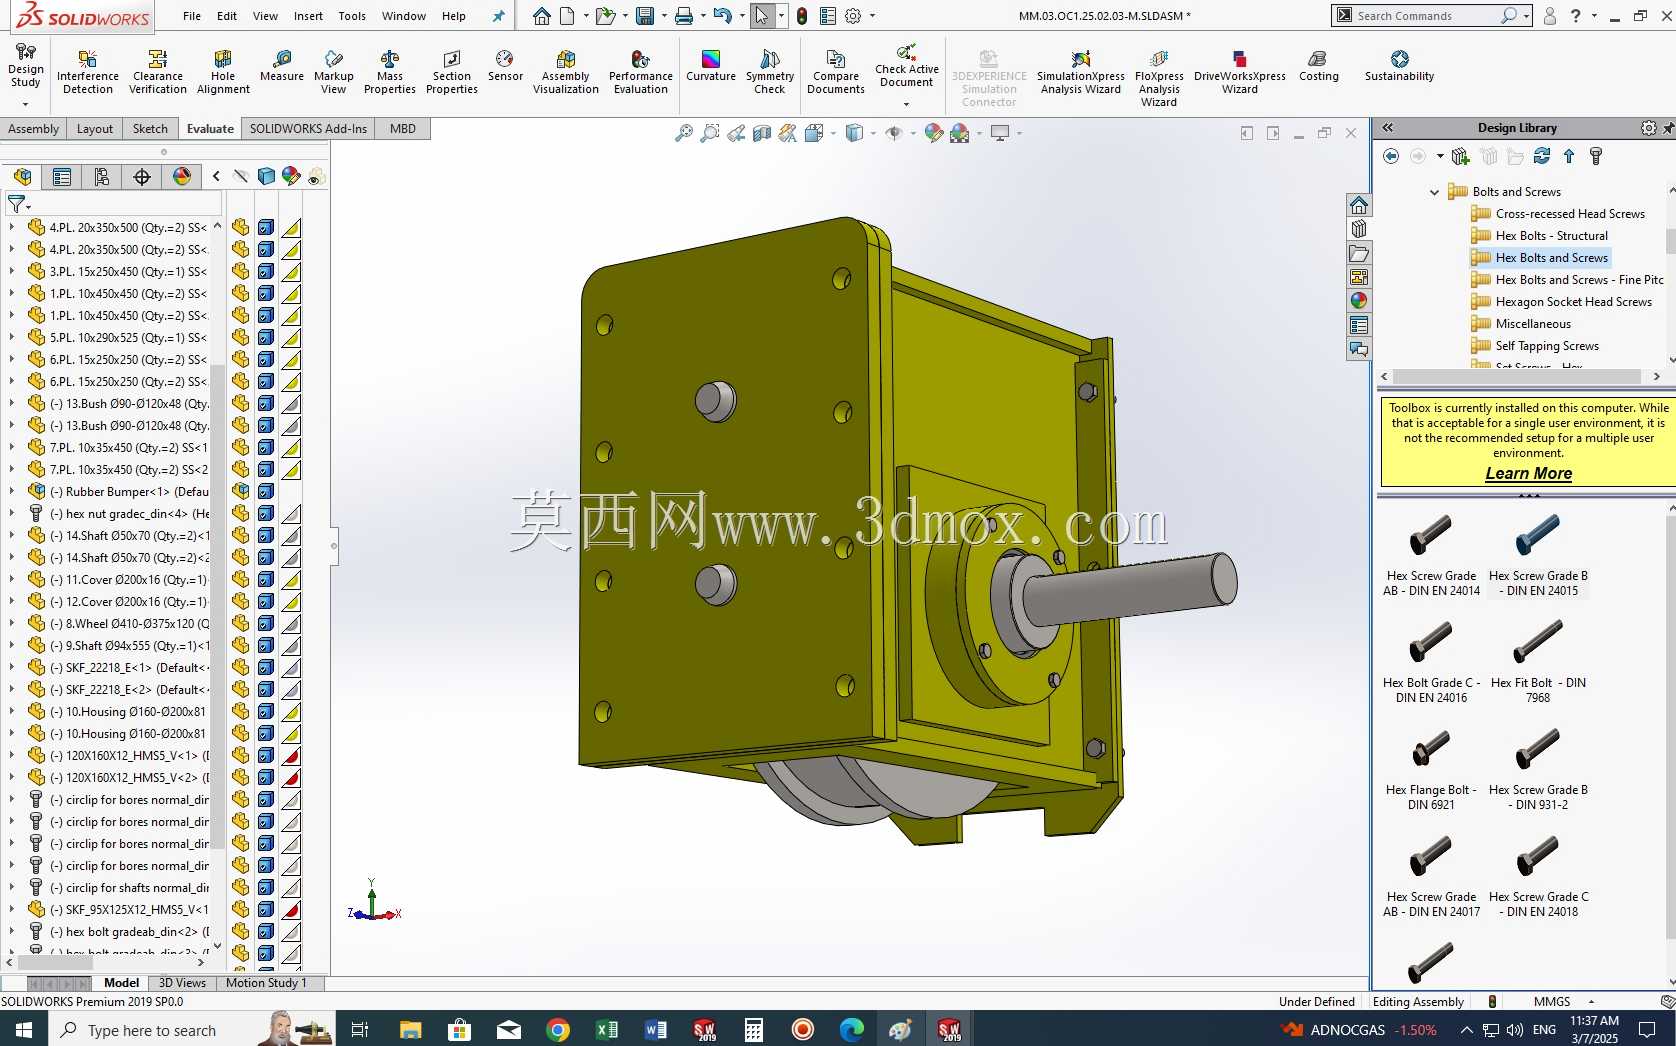Run Symmetry Check

[x=770, y=72]
